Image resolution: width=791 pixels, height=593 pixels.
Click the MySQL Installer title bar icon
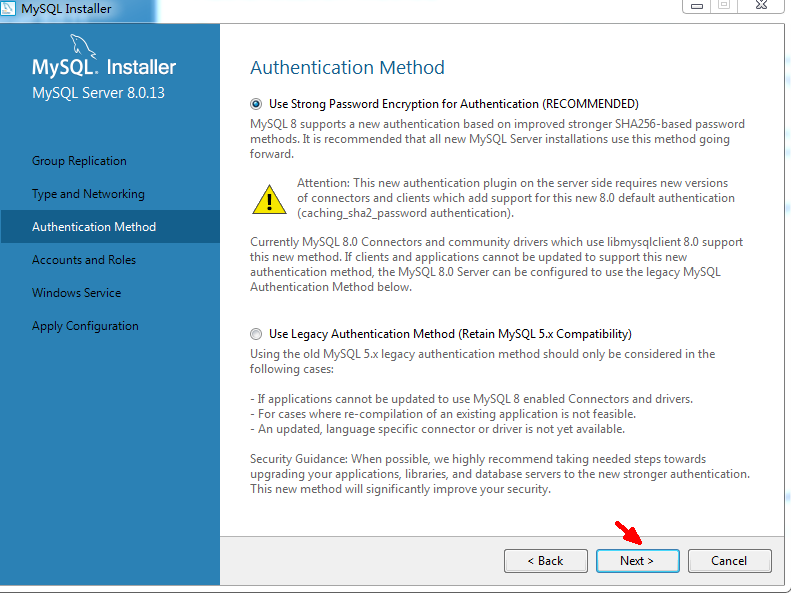coord(8,9)
